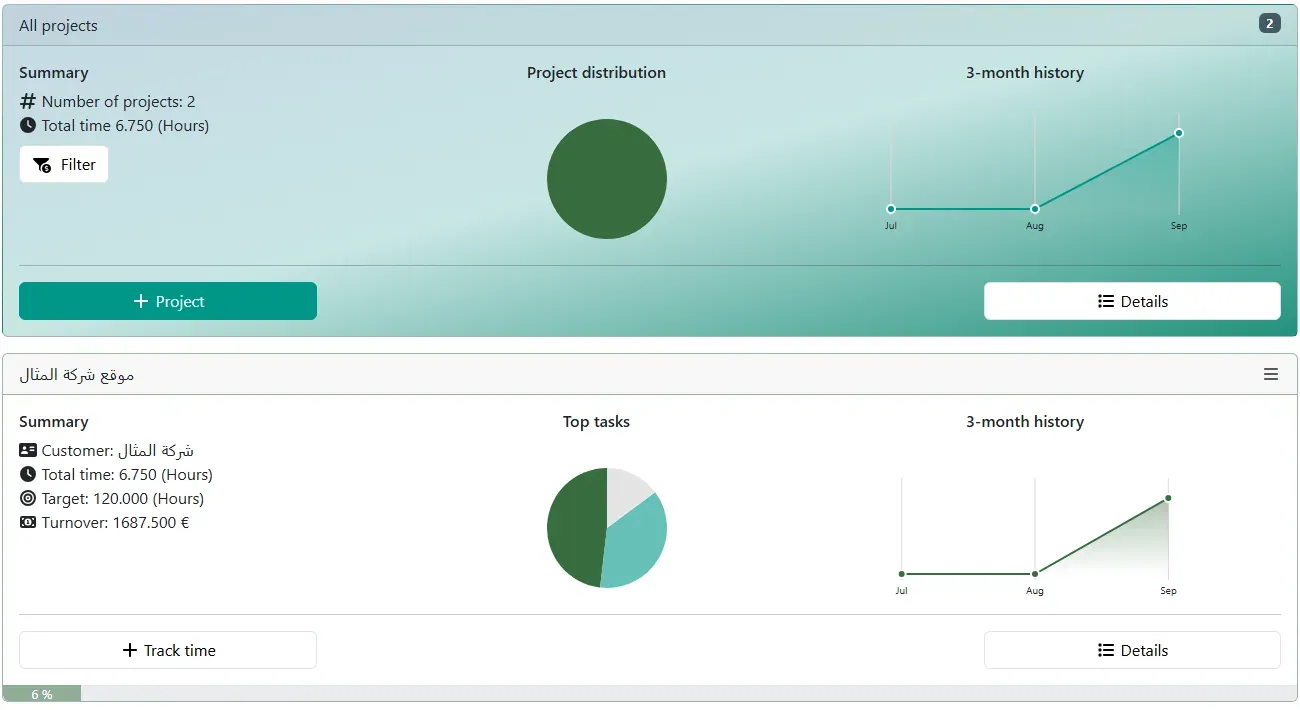Screen dimensions: 1300x710
Task: Select the Sep point in the project history chart
Action: [1168, 498]
